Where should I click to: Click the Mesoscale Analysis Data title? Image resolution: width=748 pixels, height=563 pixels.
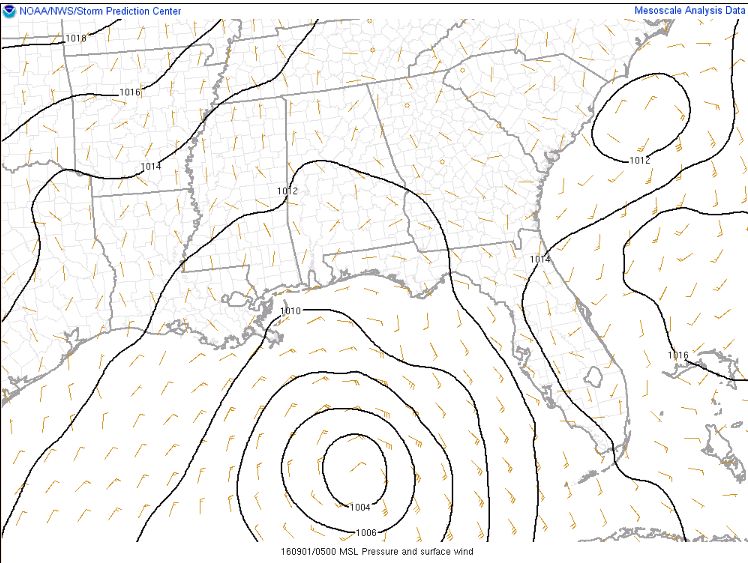[689, 10]
